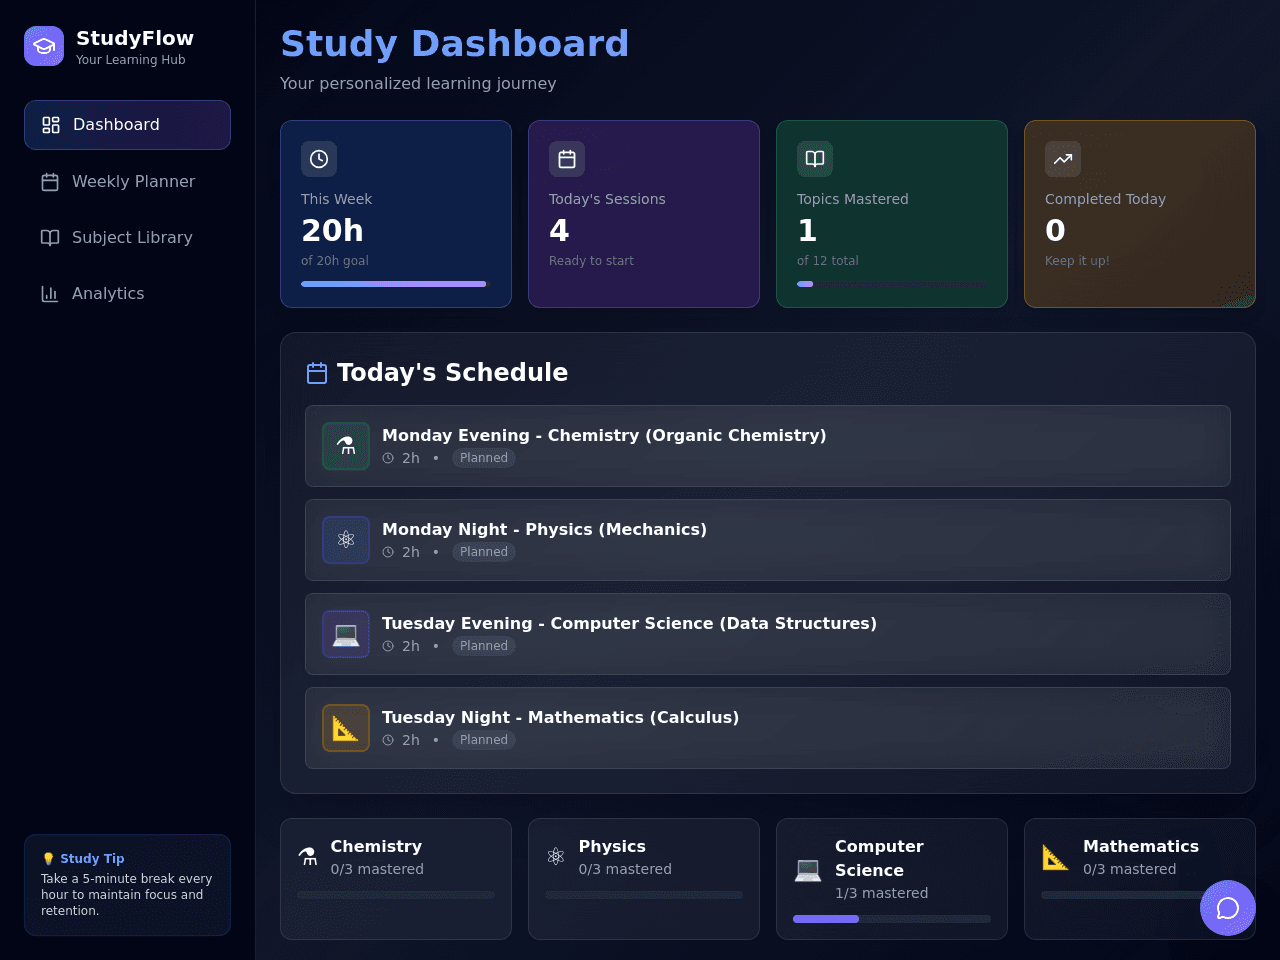Click the book icon on Topics Mastered card
The height and width of the screenshot is (960, 1280).
click(x=815, y=159)
